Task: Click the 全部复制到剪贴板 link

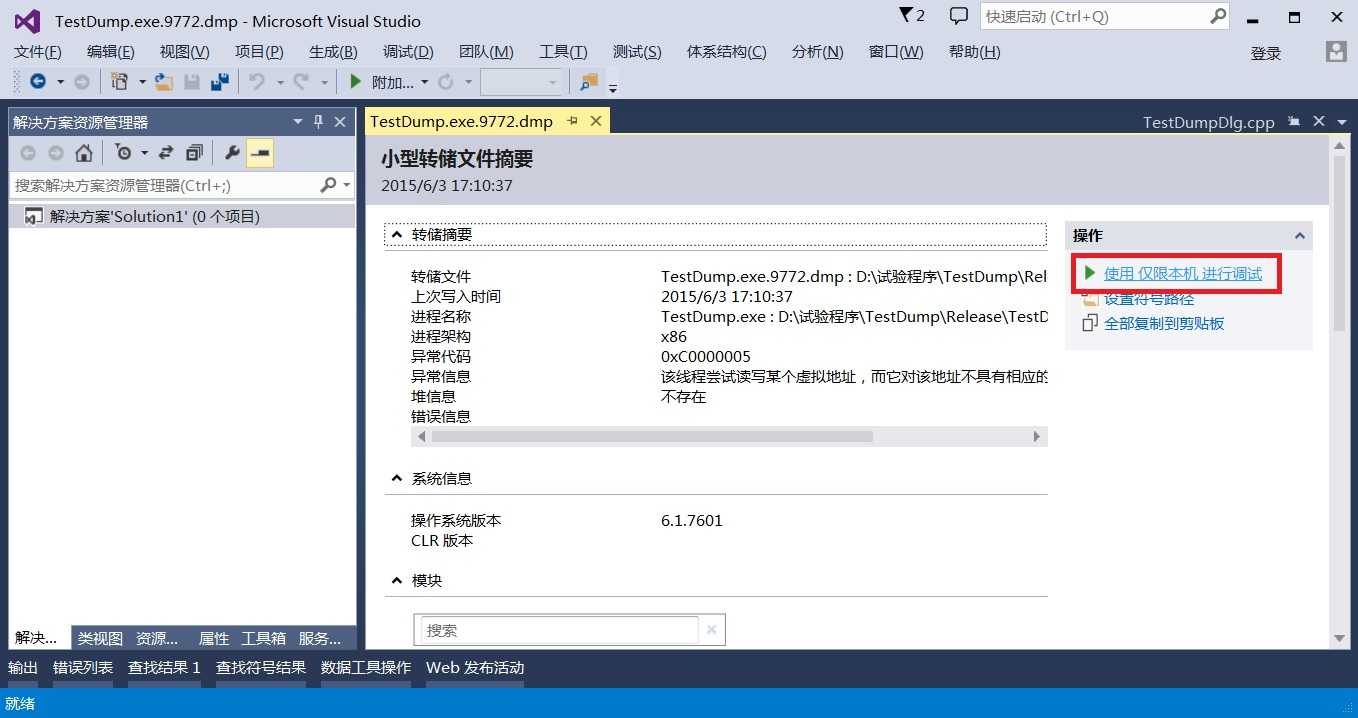Action: coord(1164,323)
